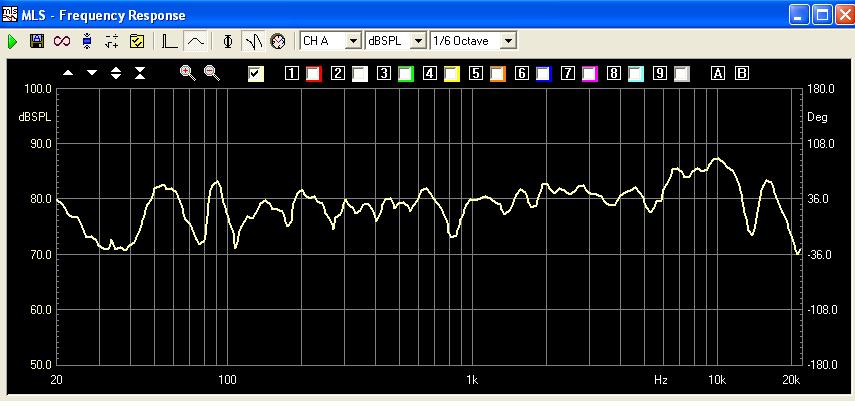The width and height of the screenshot is (855, 406).
Task: Click the yellow overlay 4 color box
Action: tap(451, 73)
